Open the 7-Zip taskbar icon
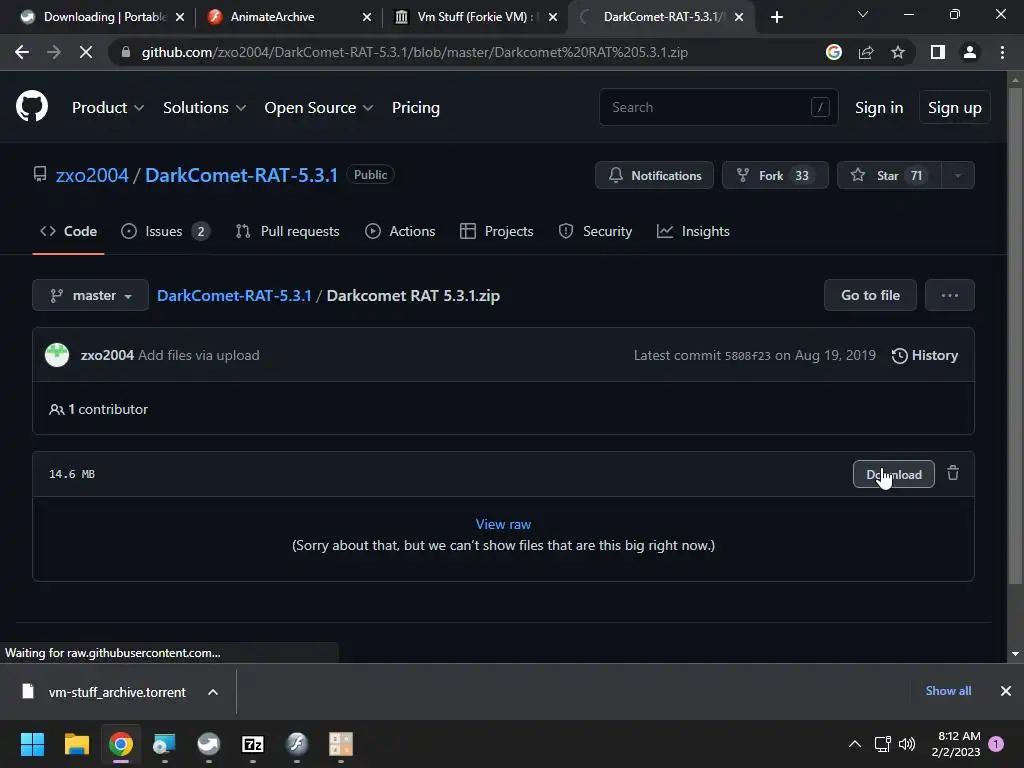This screenshot has width=1024, height=768. tap(253, 744)
